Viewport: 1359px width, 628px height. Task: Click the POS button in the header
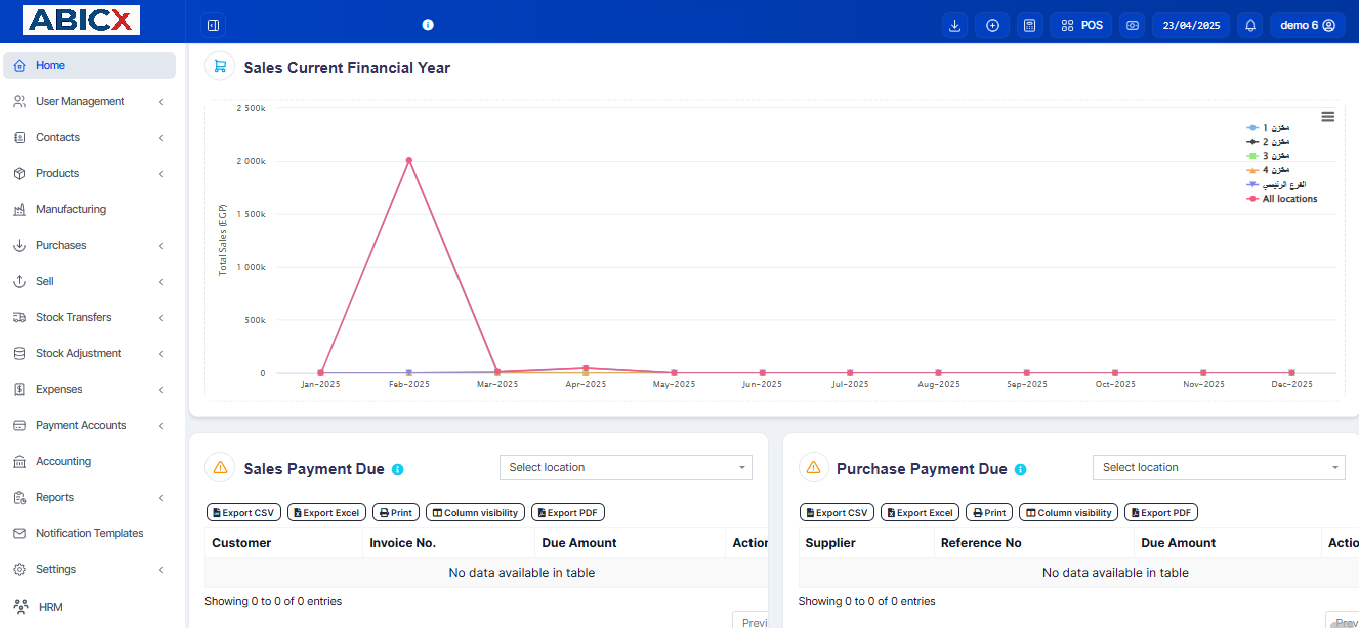click(1081, 25)
